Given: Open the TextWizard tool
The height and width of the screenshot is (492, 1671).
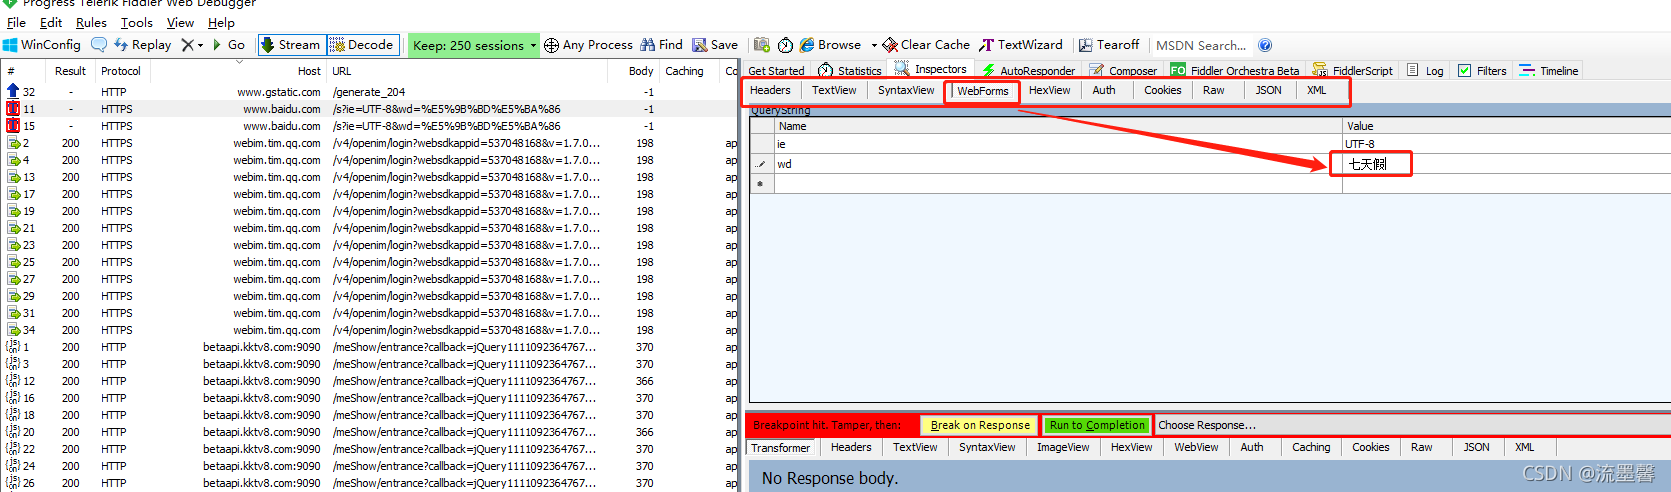Looking at the screenshot, I should 1021,45.
